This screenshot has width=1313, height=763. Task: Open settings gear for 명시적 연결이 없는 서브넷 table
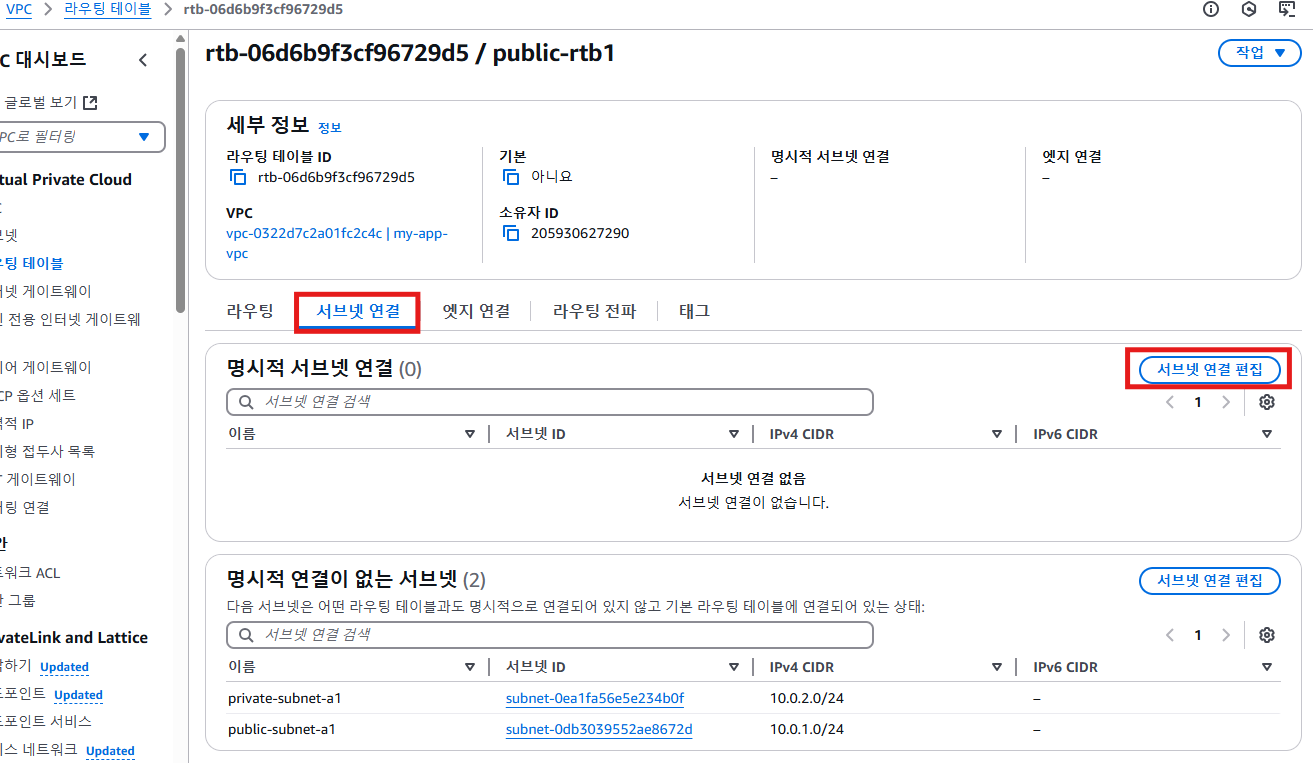click(x=1267, y=635)
